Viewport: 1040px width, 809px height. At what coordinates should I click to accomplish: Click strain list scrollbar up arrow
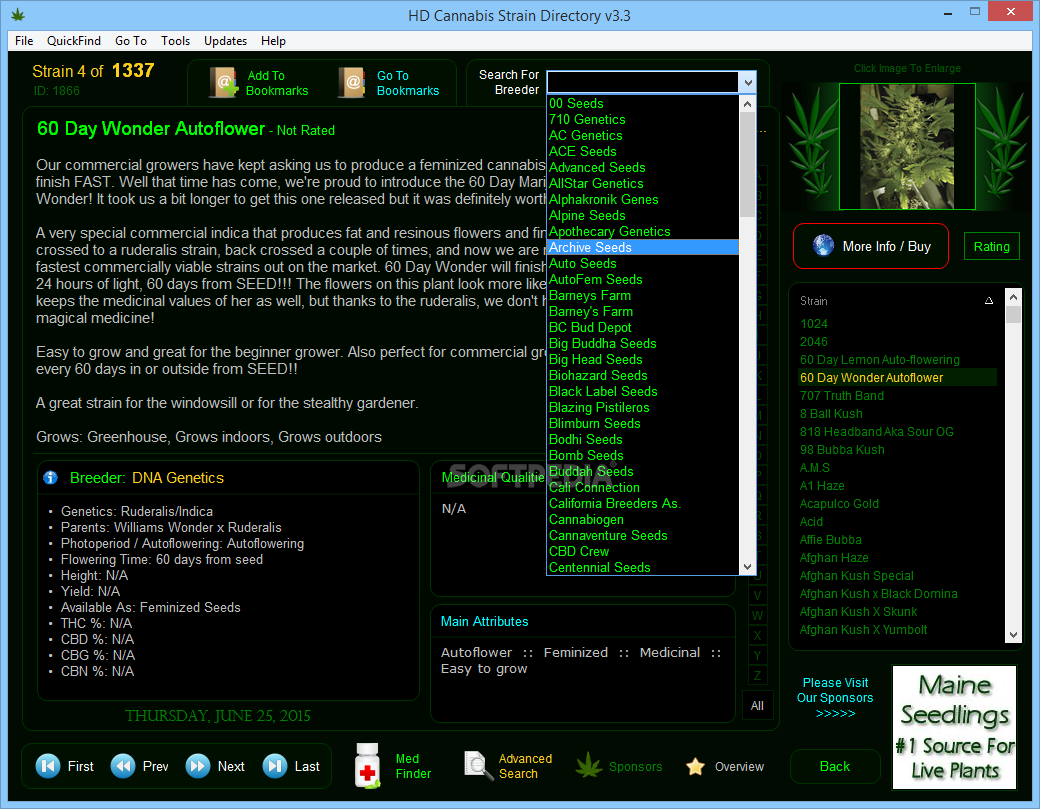1013,297
